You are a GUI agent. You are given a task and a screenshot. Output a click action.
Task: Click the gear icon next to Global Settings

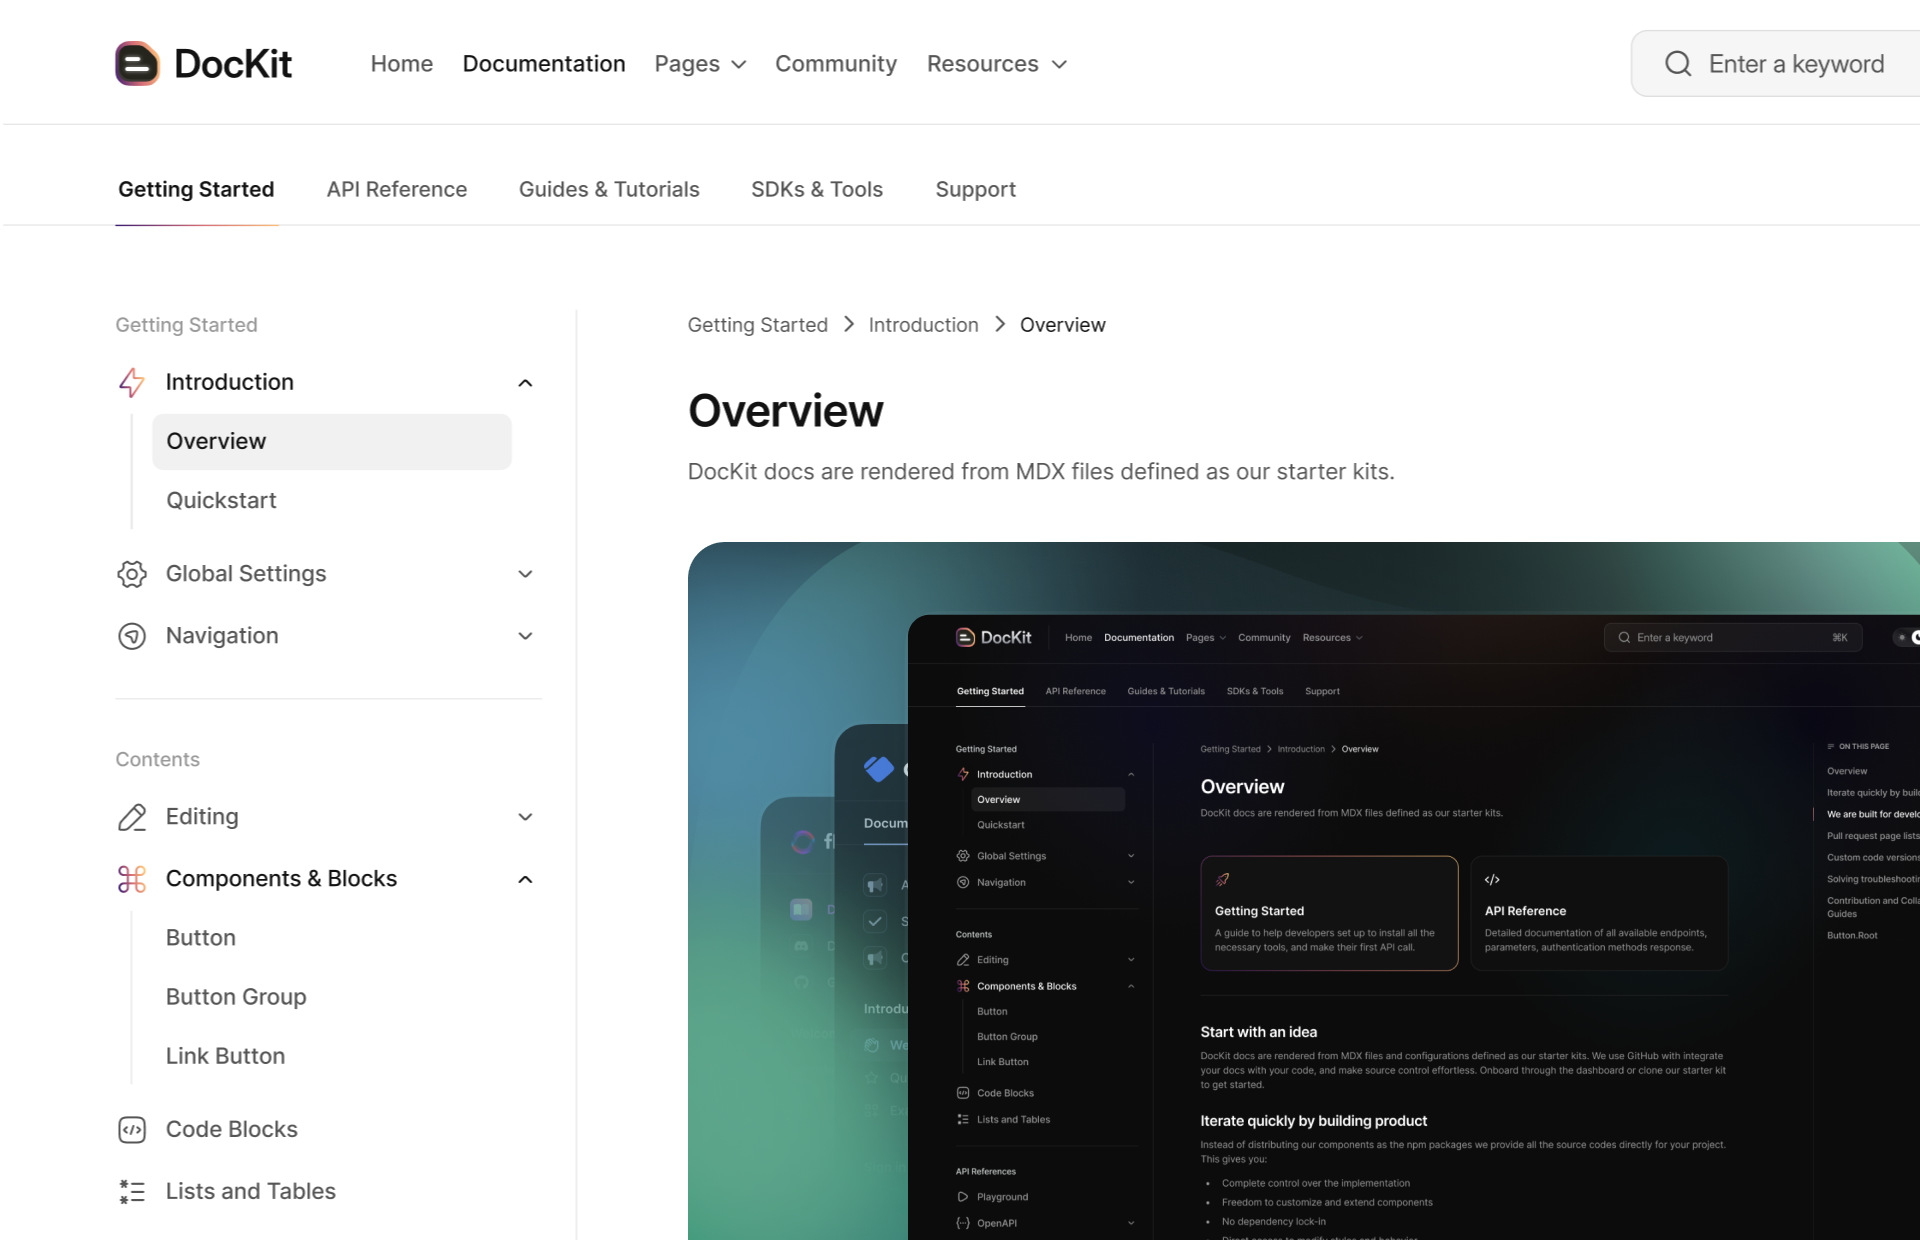[x=131, y=574]
